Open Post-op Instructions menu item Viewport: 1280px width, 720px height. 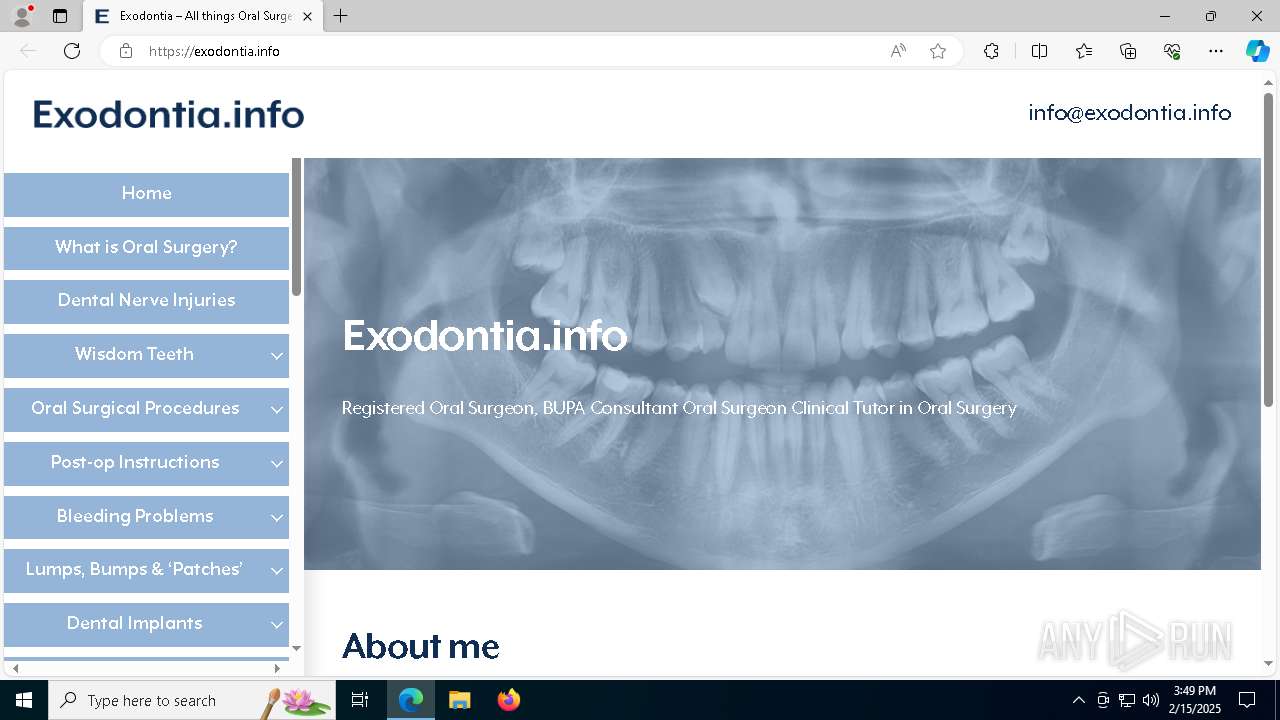tap(135, 463)
